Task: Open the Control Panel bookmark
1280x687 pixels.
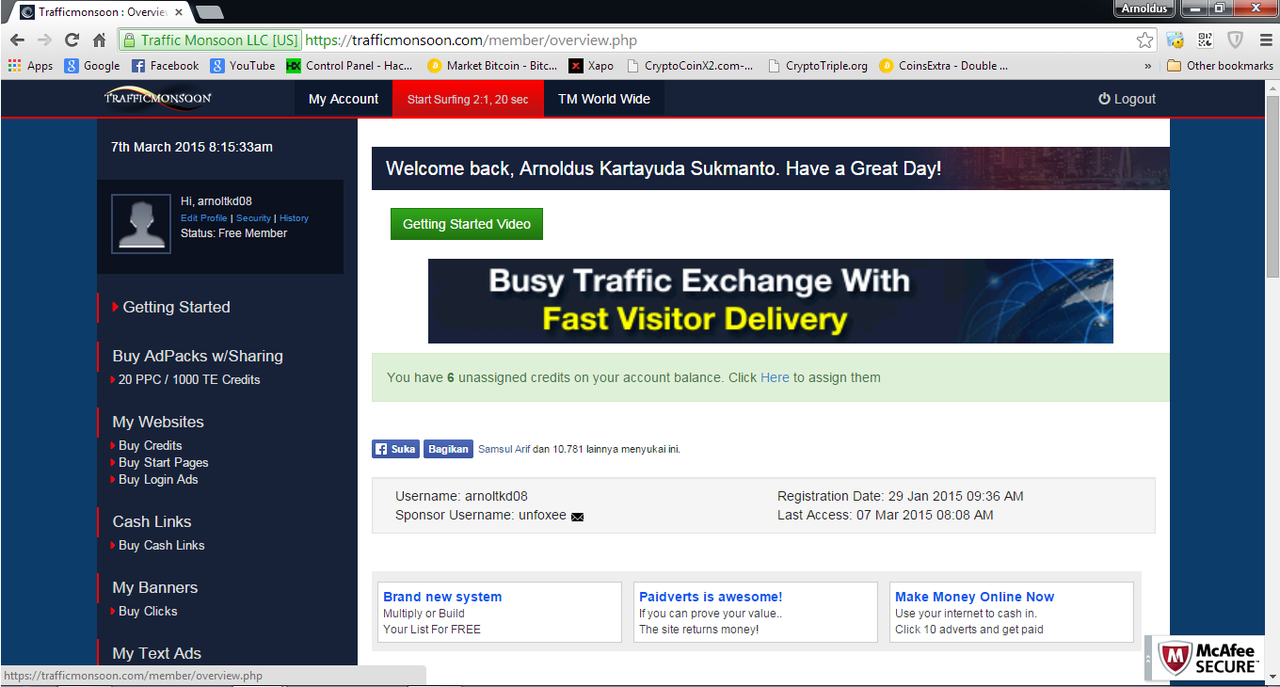Action: pos(349,66)
